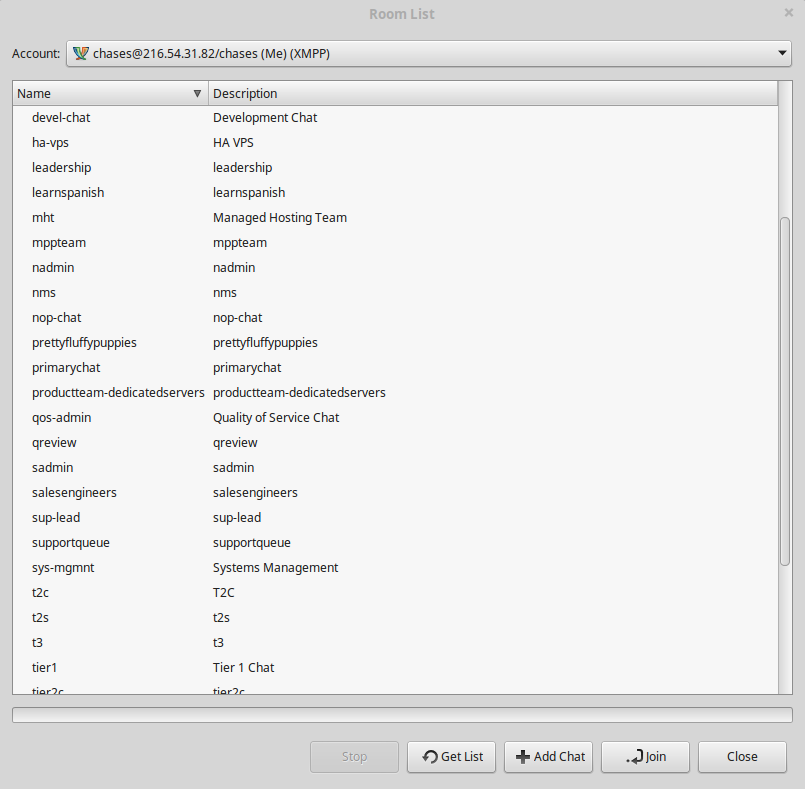This screenshot has height=789, width=805.
Task: Click the Description column header
Action: pos(492,93)
